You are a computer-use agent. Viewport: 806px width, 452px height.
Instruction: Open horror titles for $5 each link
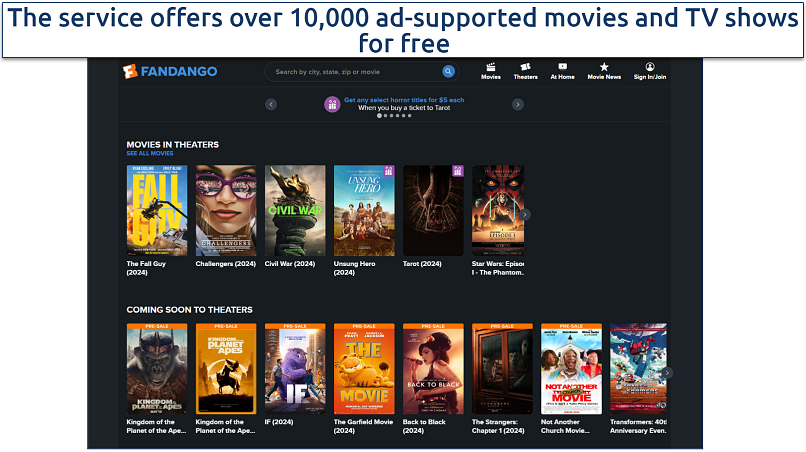pos(404,100)
